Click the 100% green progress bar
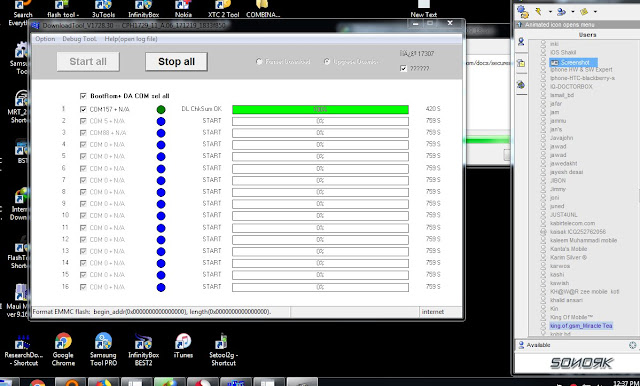Screen dimensions: 640x386 (320, 109)
